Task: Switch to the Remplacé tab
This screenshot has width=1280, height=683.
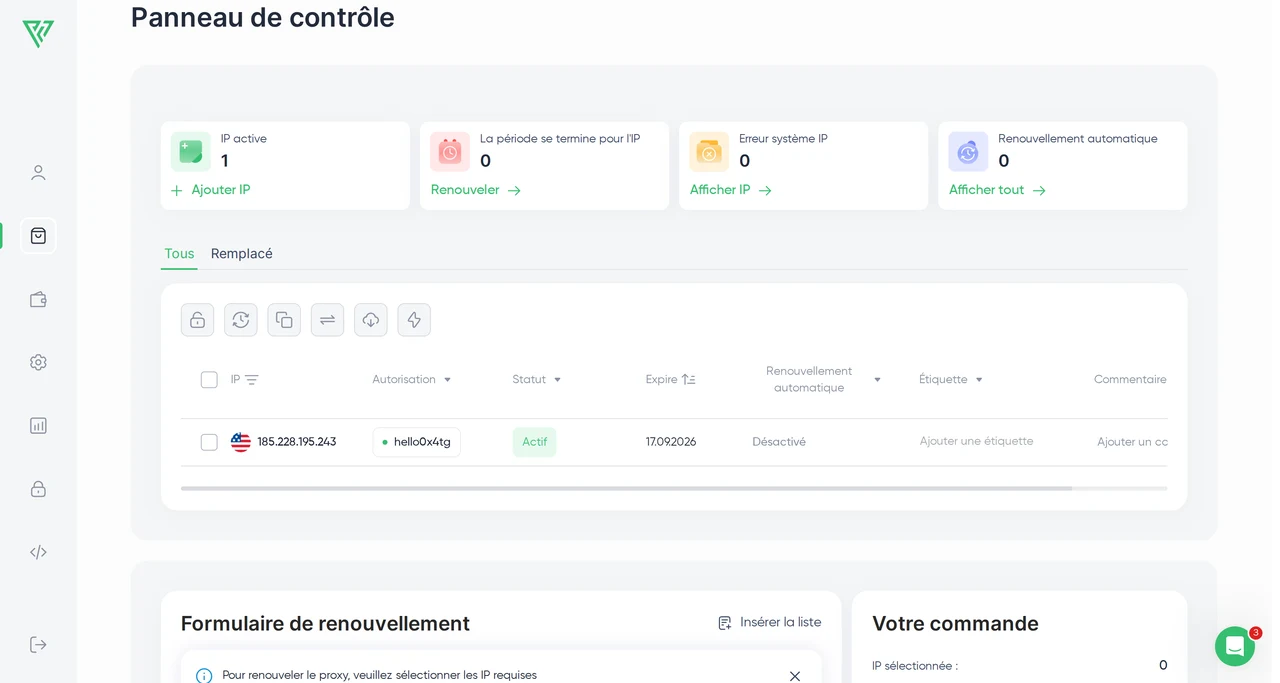Action: (242, 254)
